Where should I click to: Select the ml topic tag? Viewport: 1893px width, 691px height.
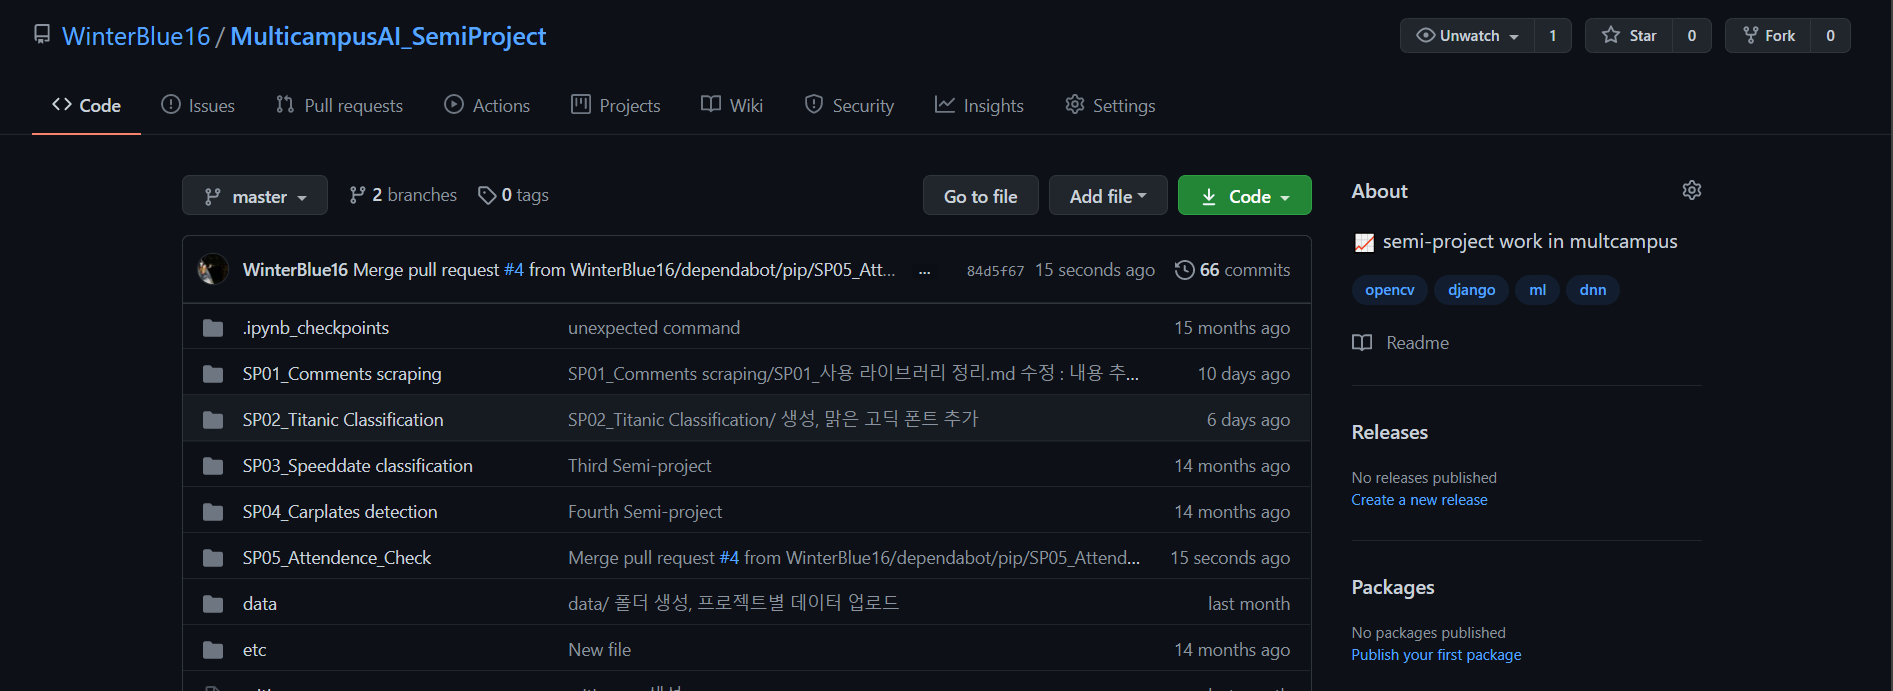tap(1538, 290)
